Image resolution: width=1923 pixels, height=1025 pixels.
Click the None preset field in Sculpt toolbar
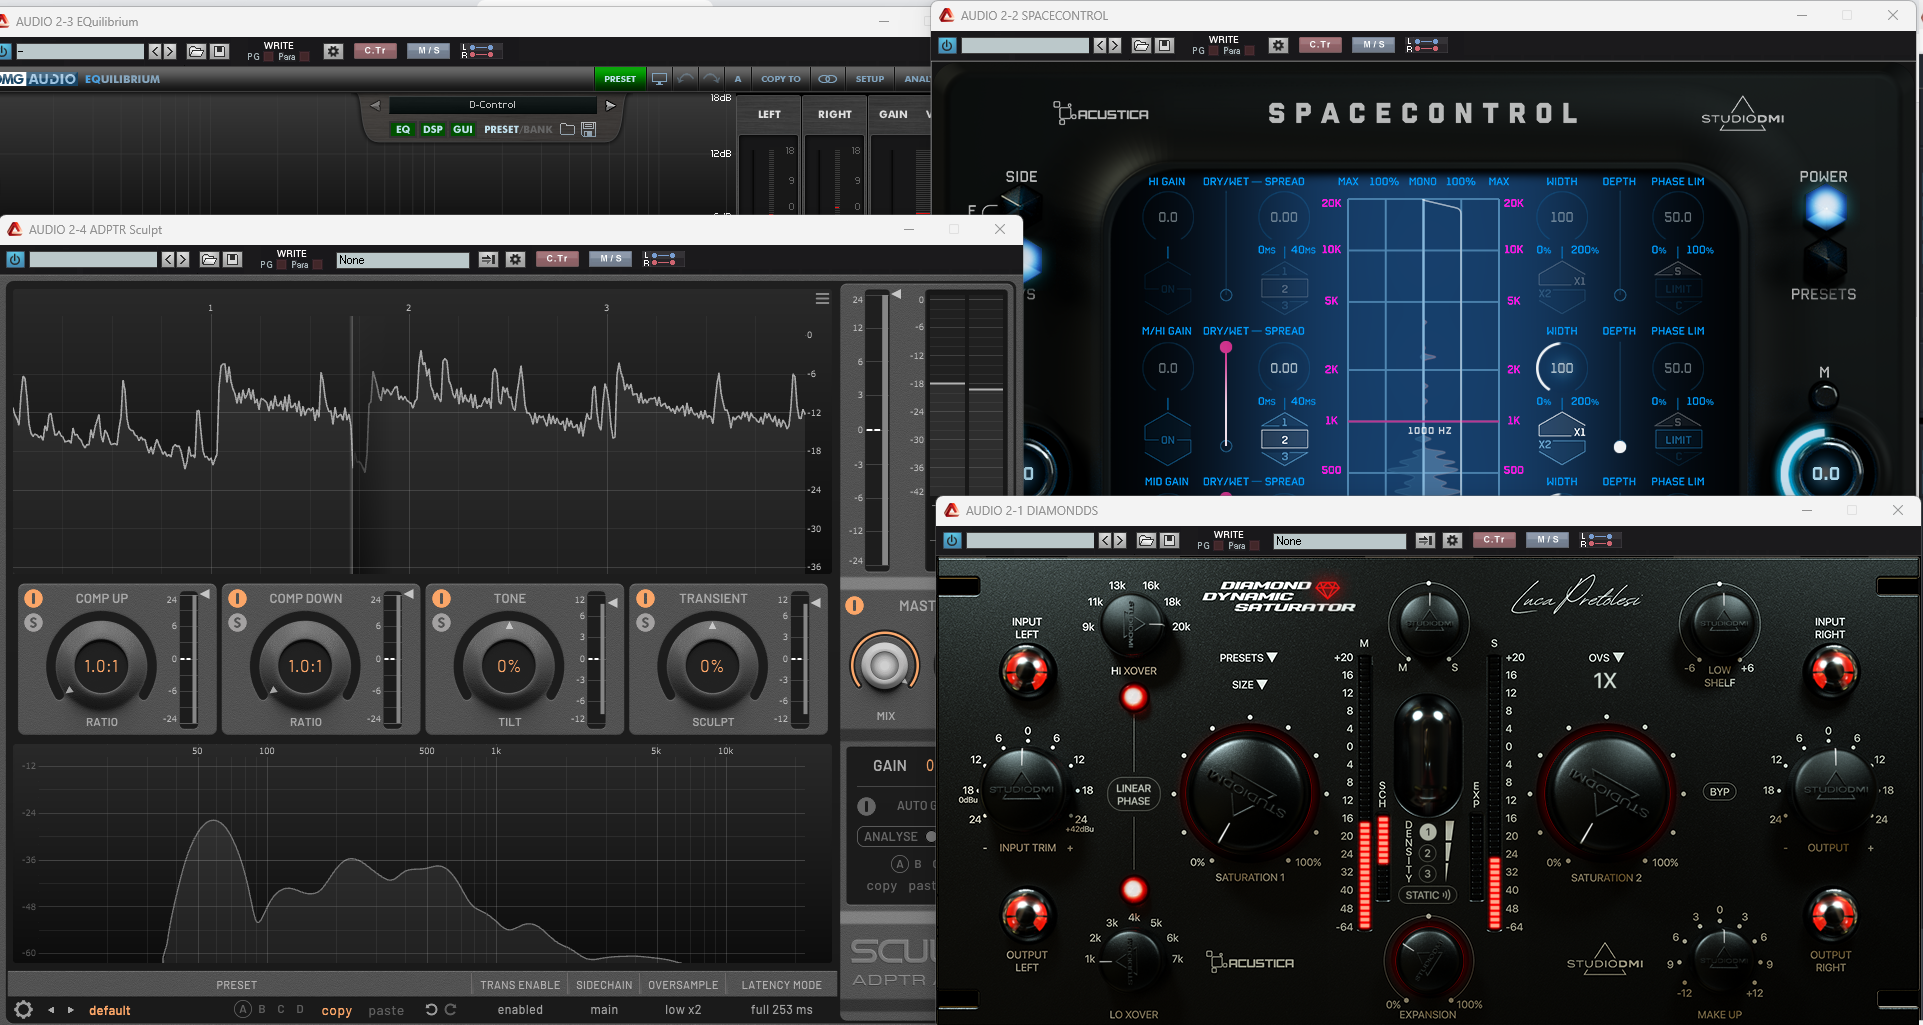tap(402, 260)
